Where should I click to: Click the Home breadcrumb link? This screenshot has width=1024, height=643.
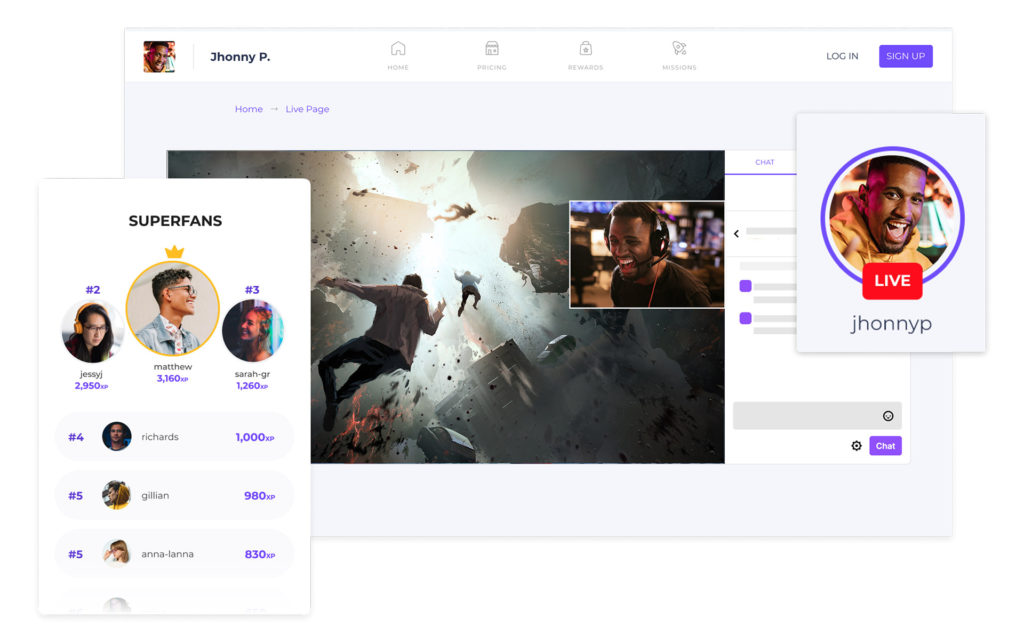click(x=248, y=109)
